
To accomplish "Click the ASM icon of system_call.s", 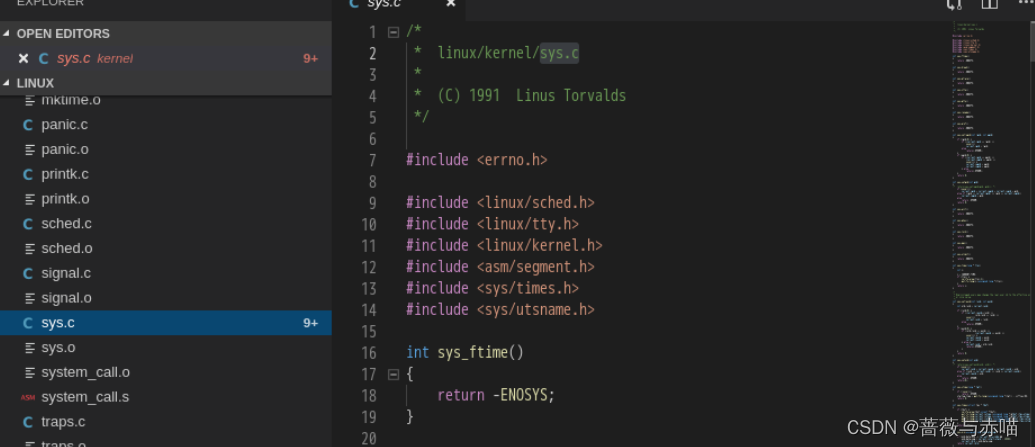I will pyautogui.click(x=28, y=397).
